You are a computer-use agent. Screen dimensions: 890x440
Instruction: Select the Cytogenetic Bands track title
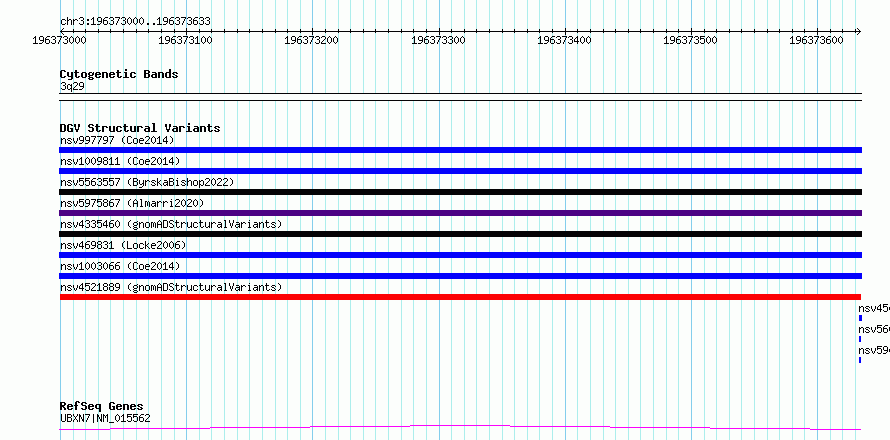point(119,74)
